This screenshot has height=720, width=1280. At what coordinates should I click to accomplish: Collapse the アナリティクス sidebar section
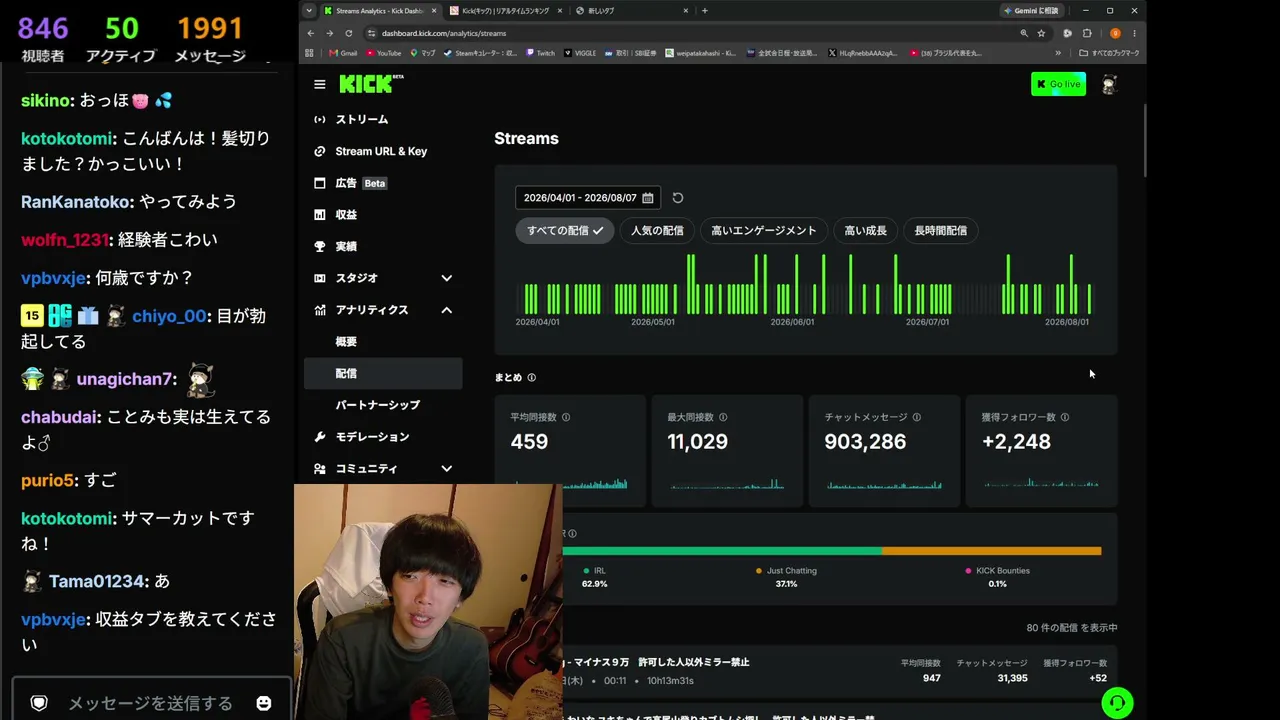pyautogui.click(x=447, y=310)
